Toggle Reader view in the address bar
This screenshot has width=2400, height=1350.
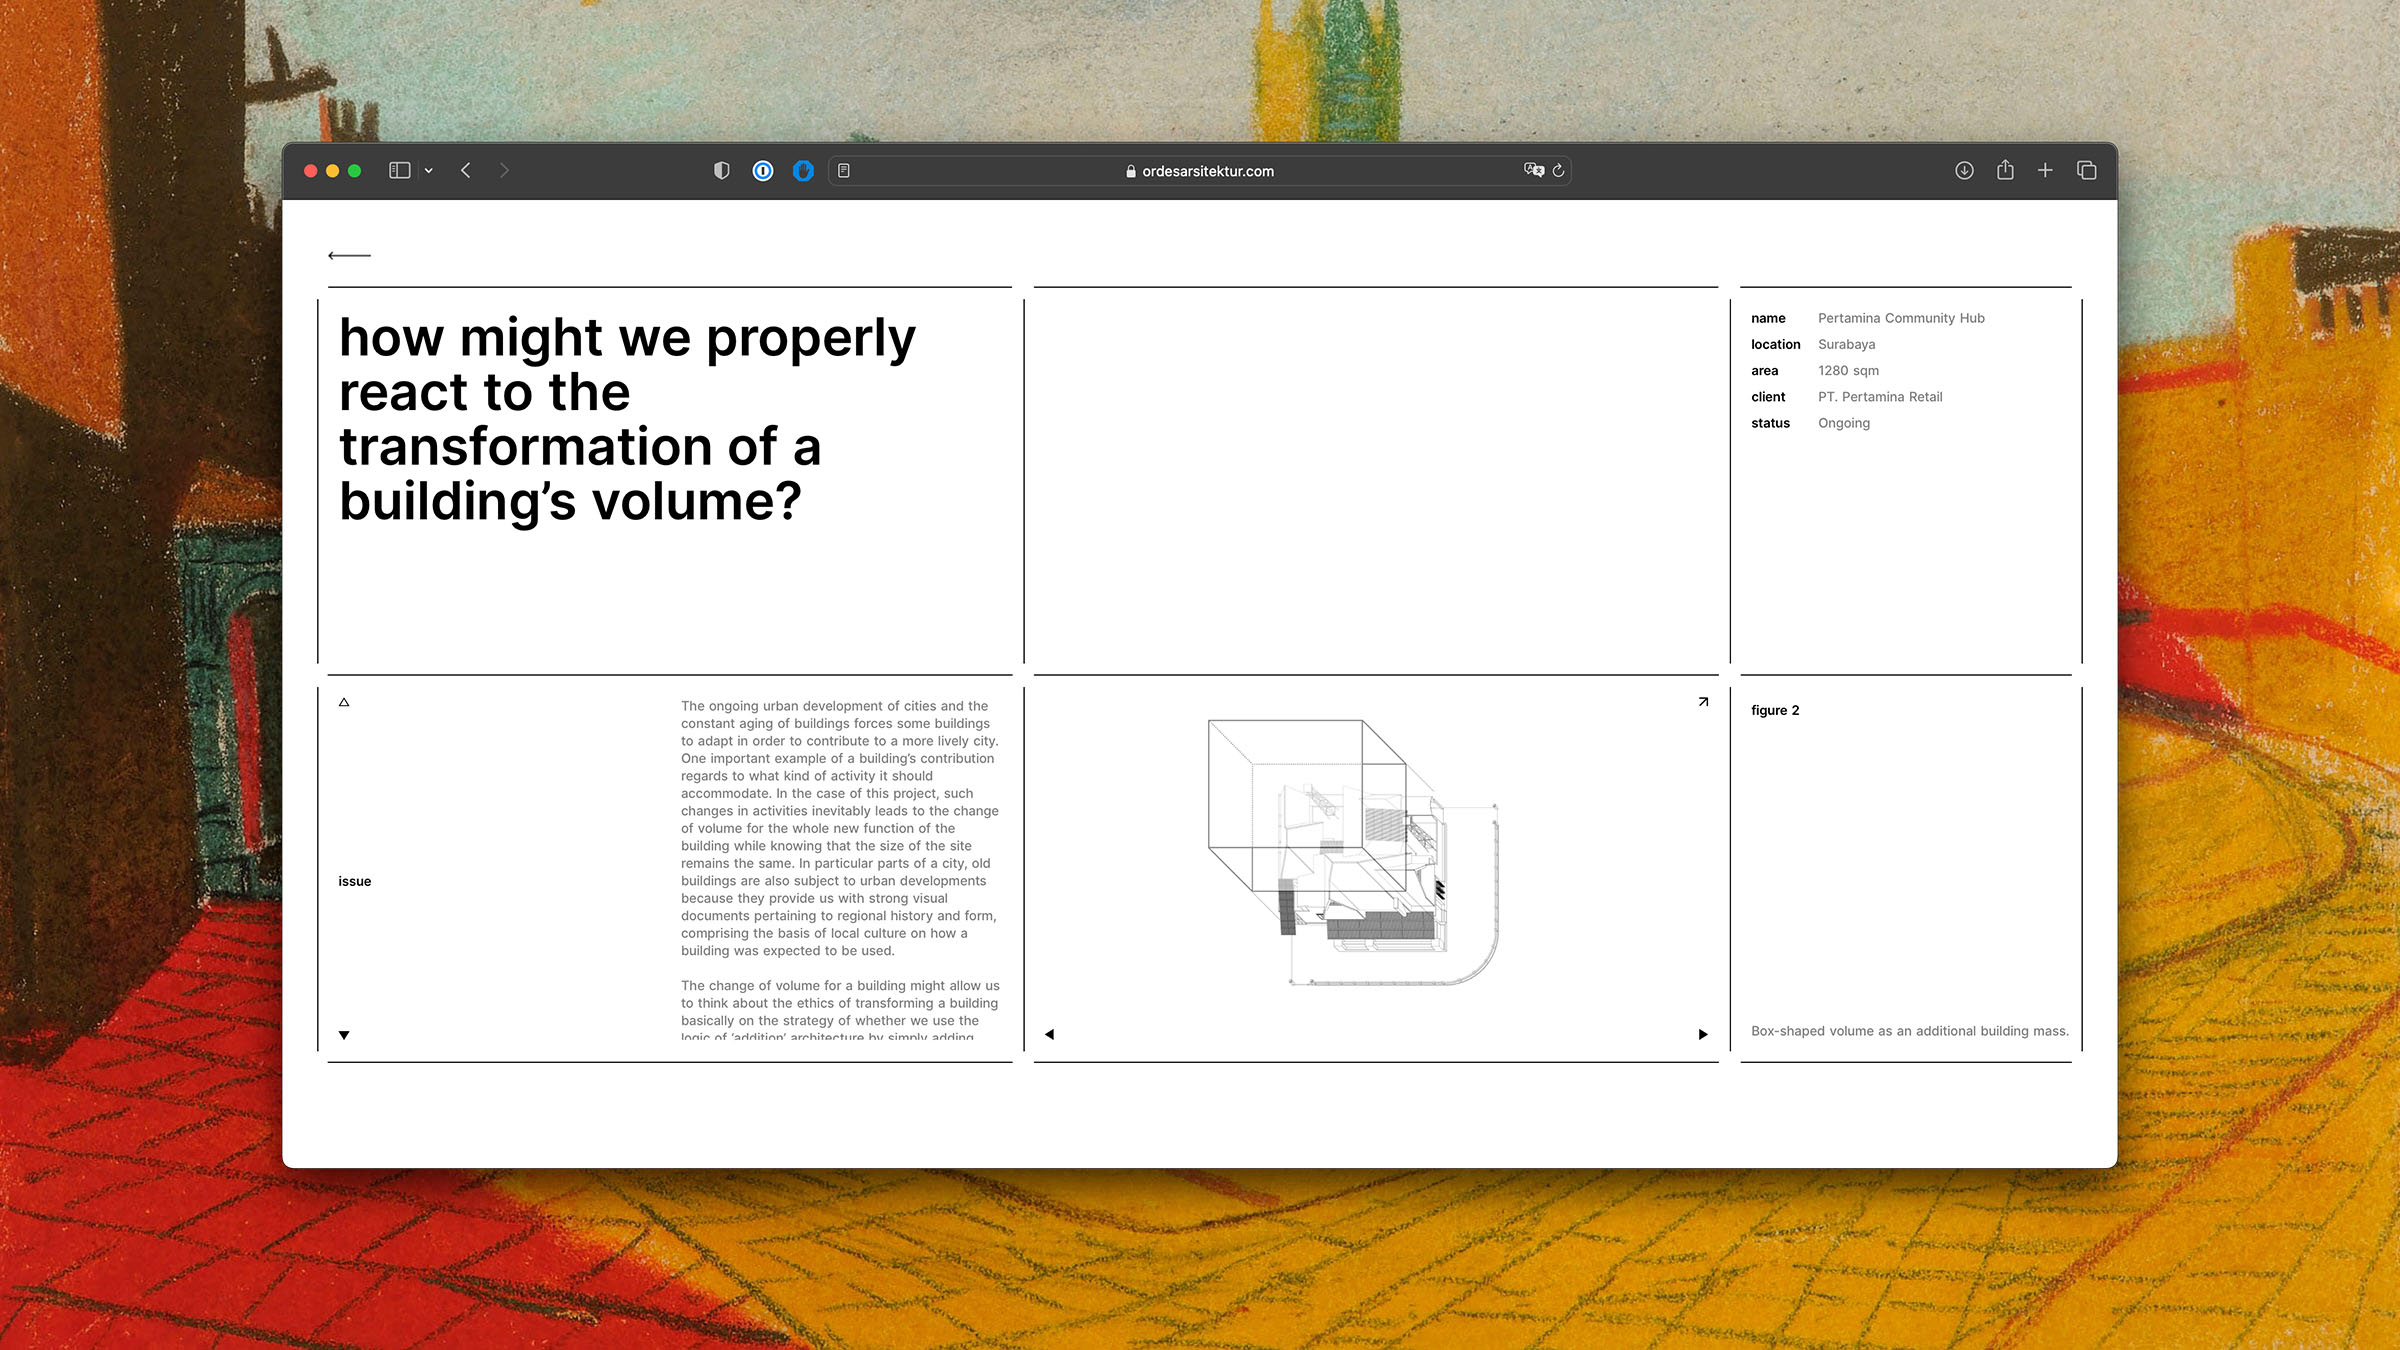(x=844, y=171)
